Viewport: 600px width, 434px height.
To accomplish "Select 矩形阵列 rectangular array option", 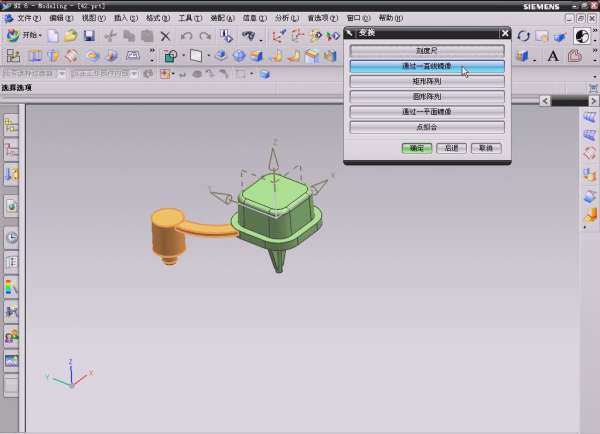I will point(426,81).
